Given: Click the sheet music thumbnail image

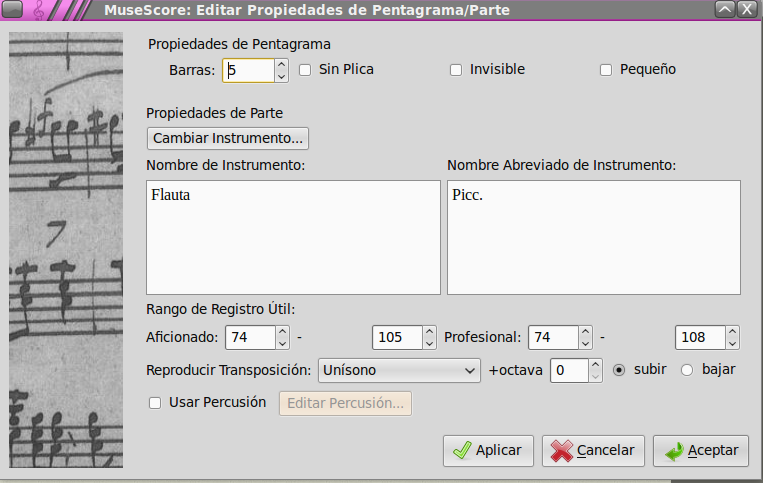Looking at the screenshot, I should [66, 250].
